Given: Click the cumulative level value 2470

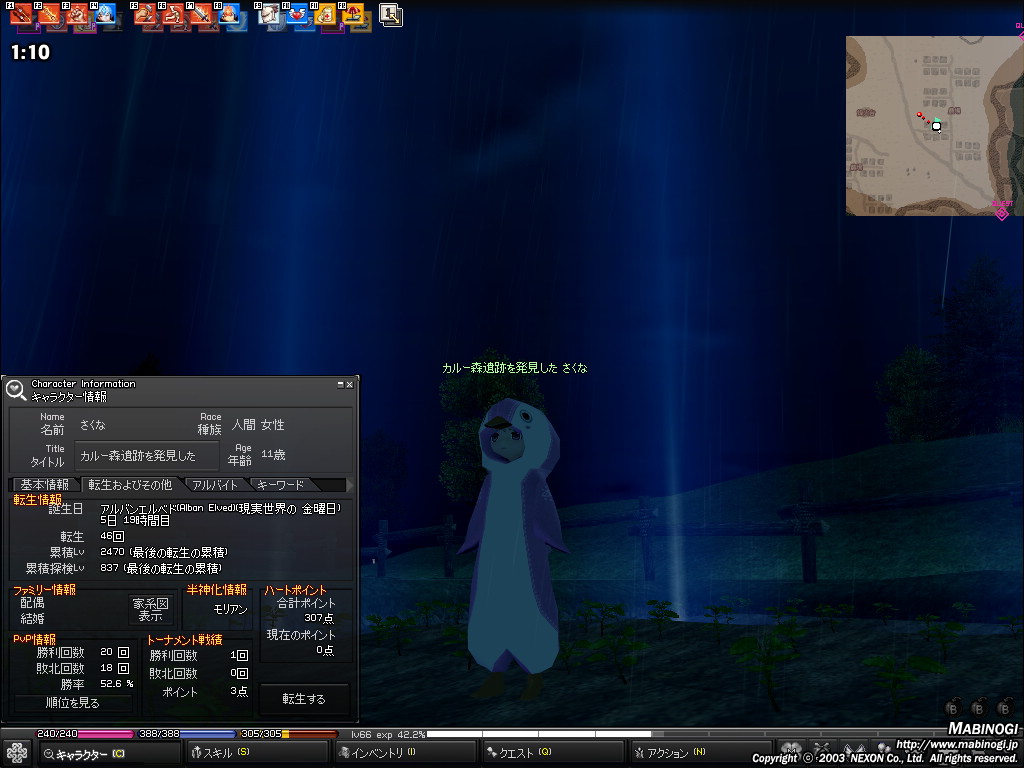Looking at the screenshot, I should [112, 552].
